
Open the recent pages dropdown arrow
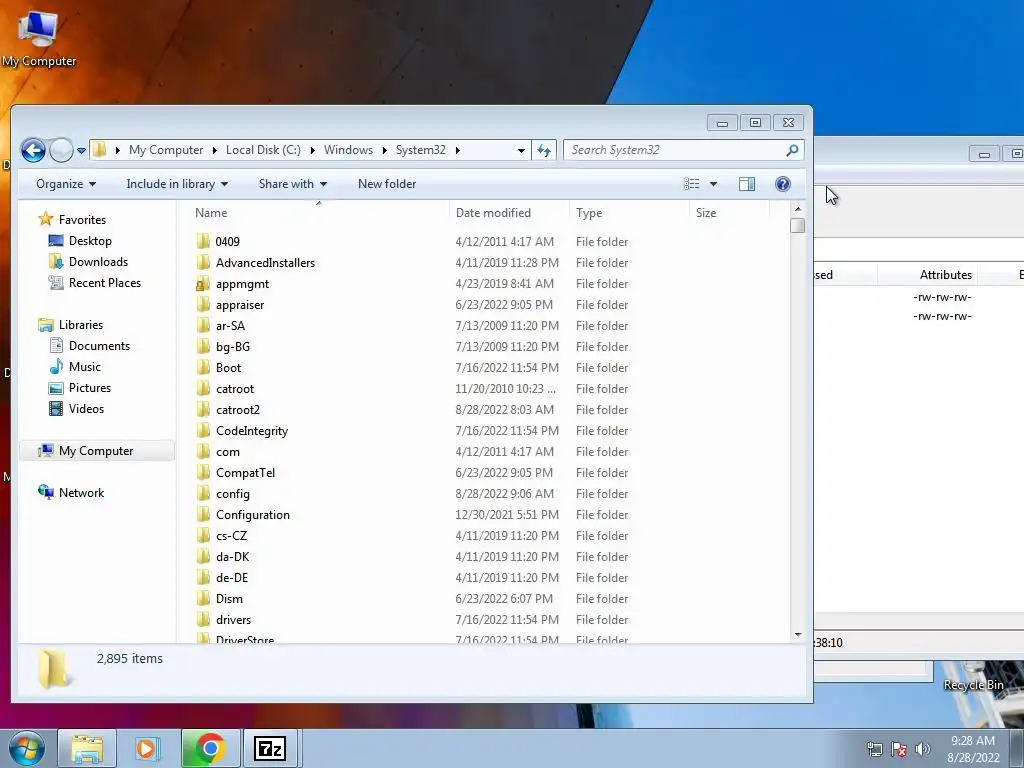tap(82, 151)
